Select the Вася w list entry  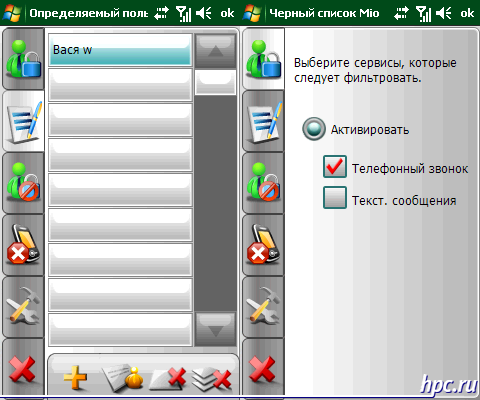click(120, 50)
